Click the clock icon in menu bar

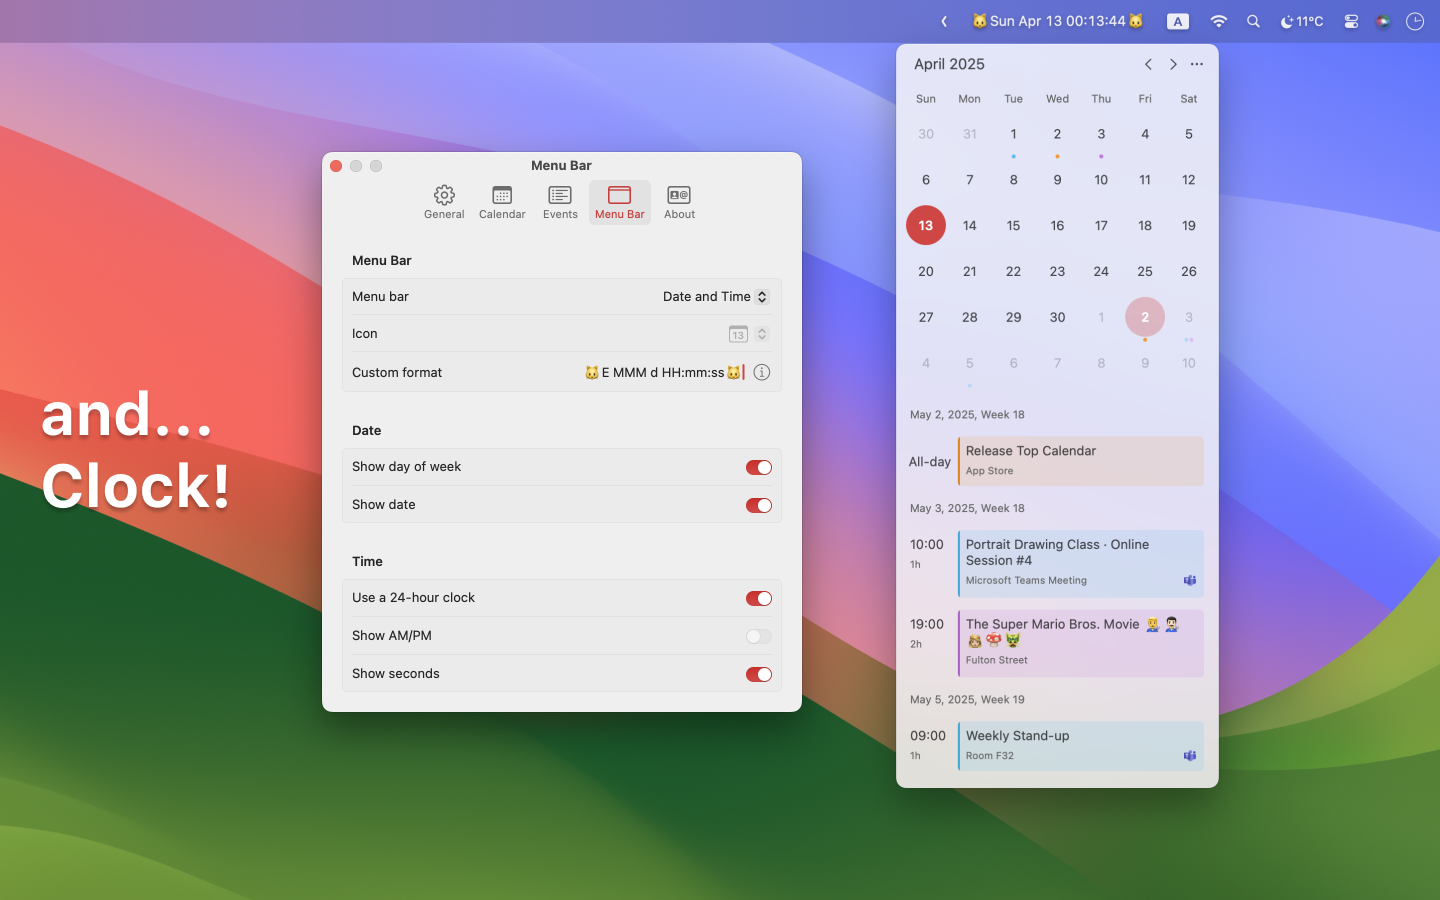click(x=1415, y=21)
